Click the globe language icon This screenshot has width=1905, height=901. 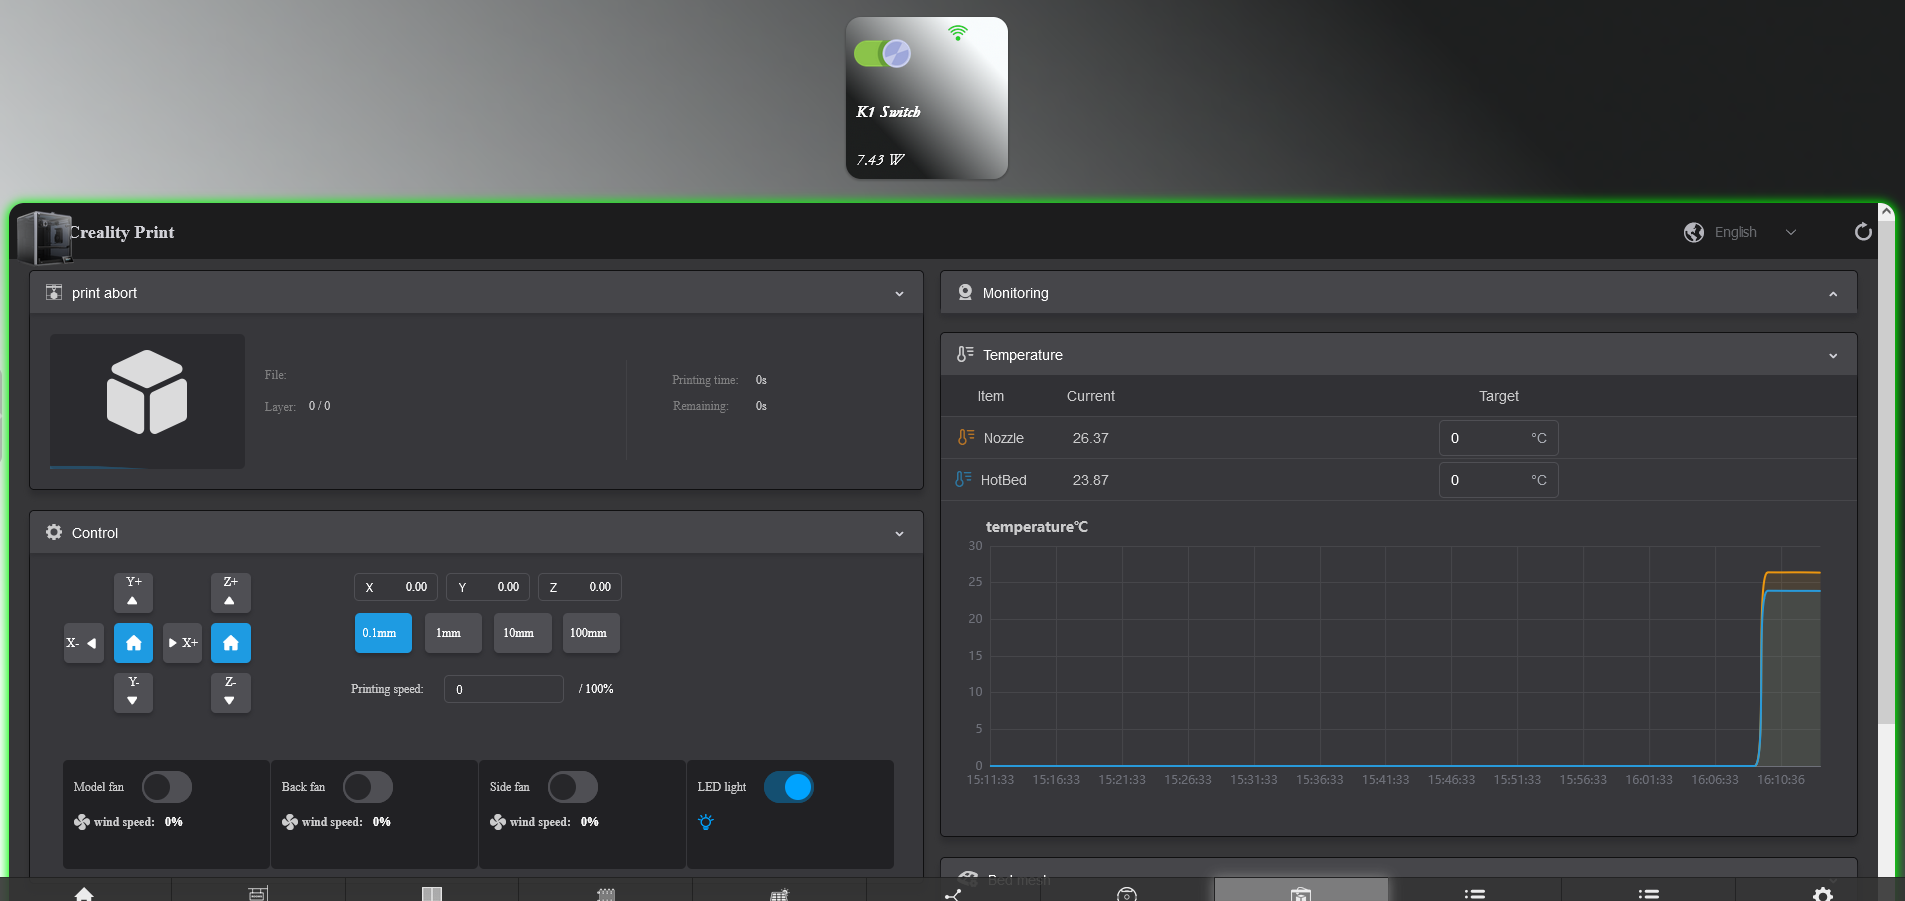[1694, 232]
